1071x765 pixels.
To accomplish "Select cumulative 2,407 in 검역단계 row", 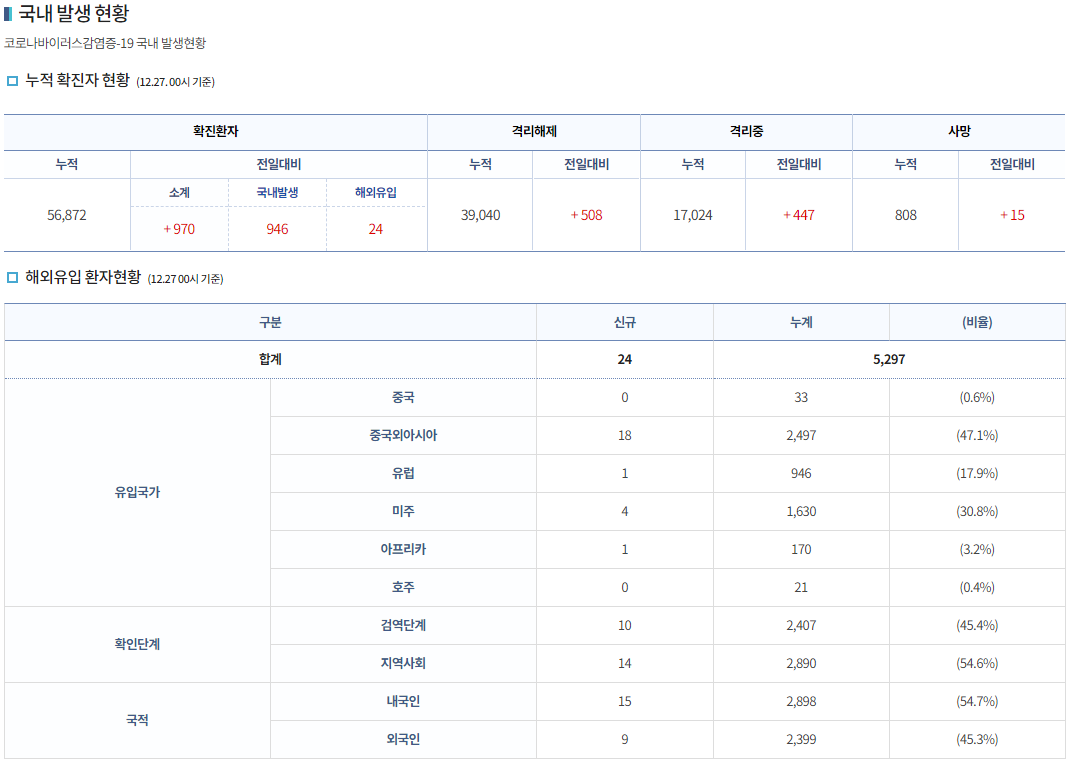I will click(x=801, y=625).
